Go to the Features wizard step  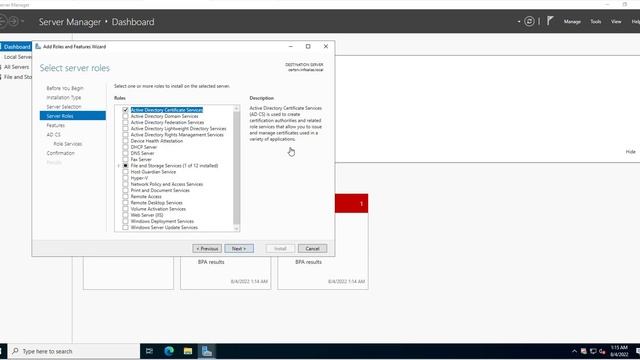click(56, 125)
